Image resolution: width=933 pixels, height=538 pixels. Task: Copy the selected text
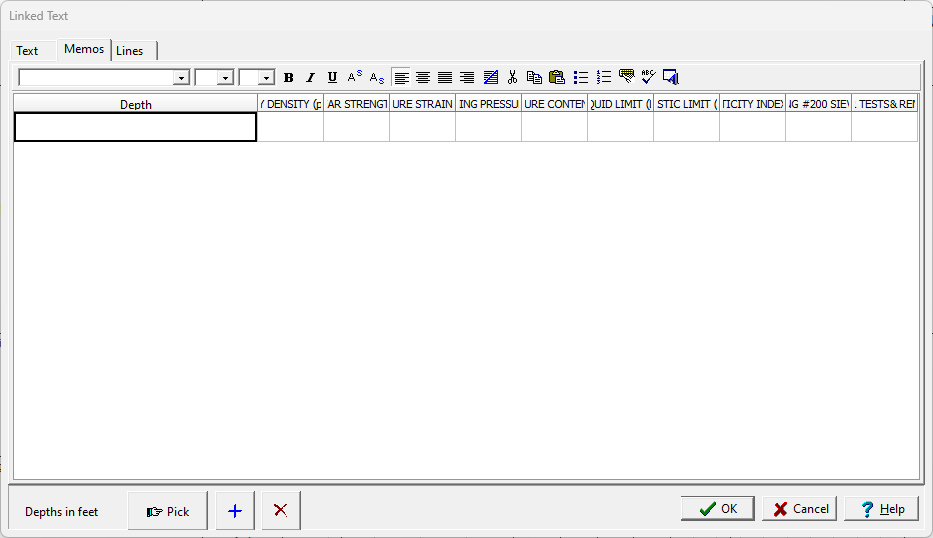tap(534, 77)
